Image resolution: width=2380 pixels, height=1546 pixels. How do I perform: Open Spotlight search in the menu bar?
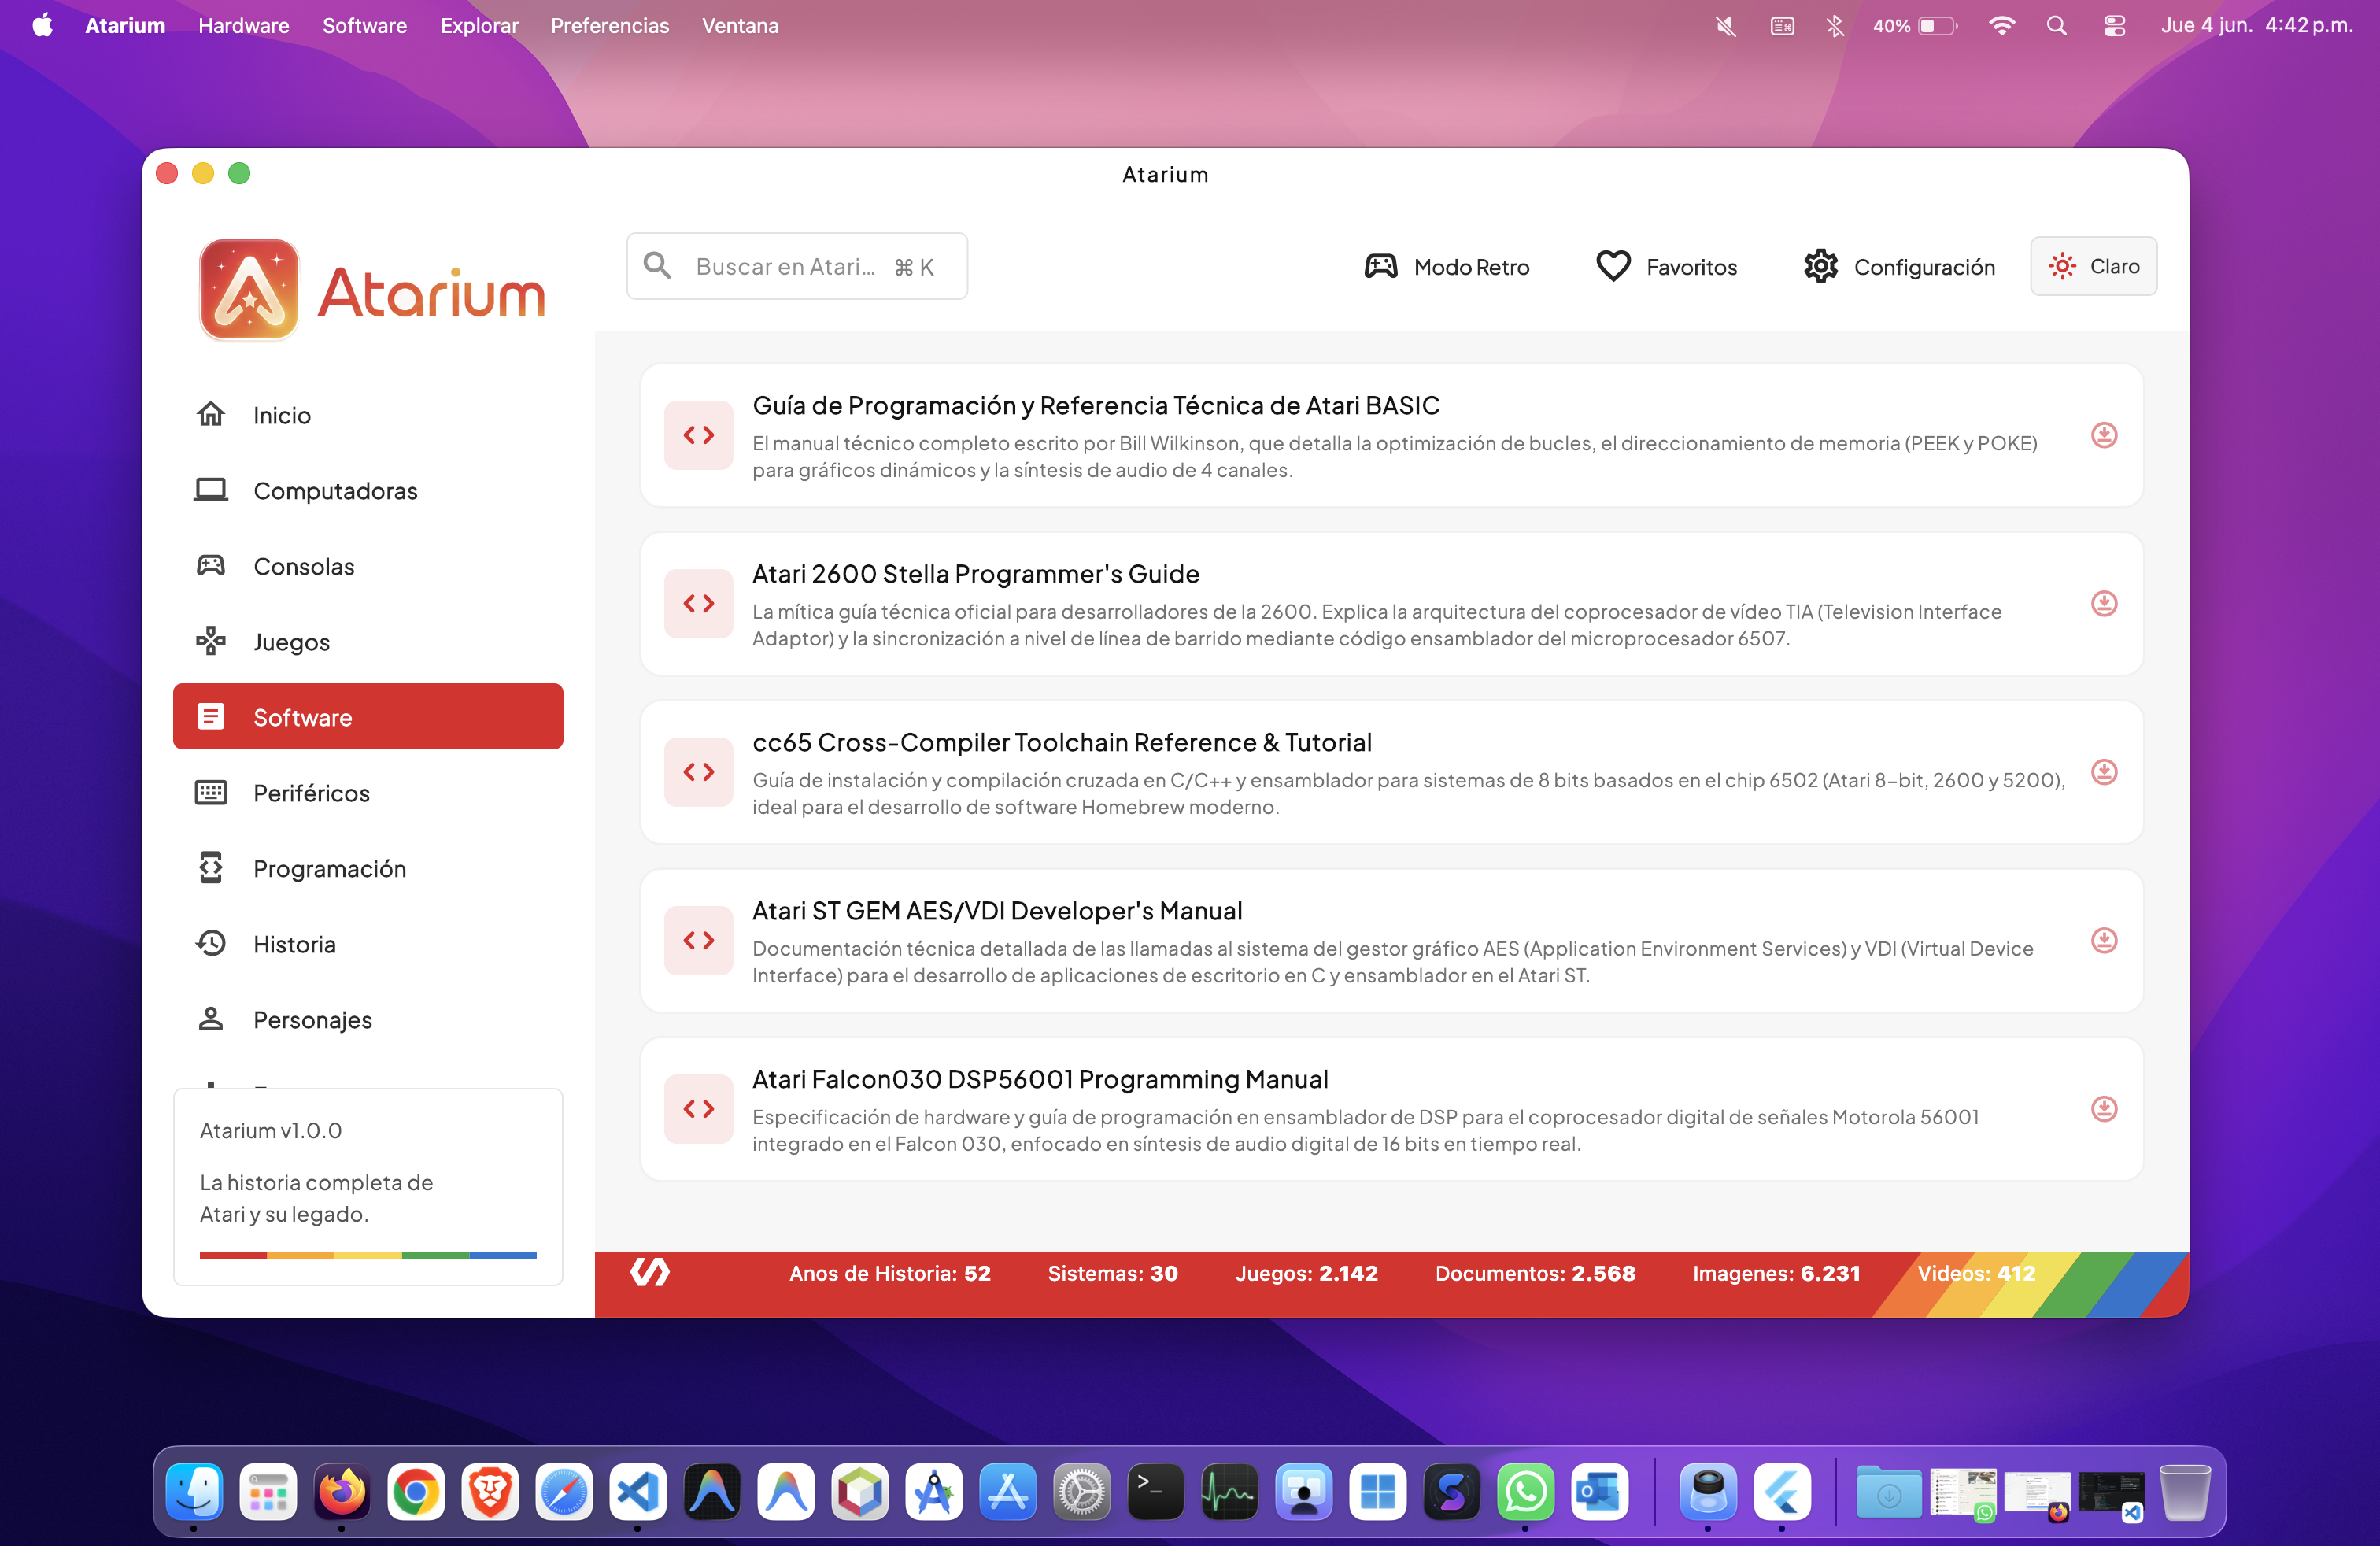(x=2056, y=26)
